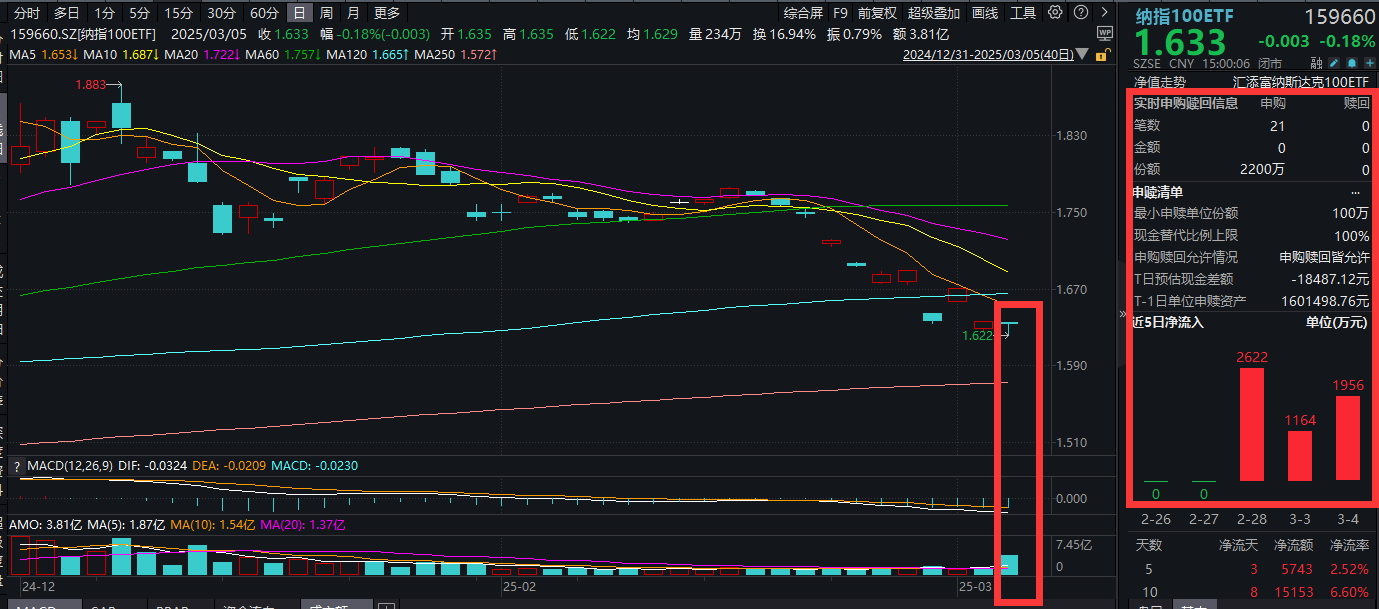Screen dimensions: 1379x609
Task: Click the 综合屏 button
Action: pos(802,12)
